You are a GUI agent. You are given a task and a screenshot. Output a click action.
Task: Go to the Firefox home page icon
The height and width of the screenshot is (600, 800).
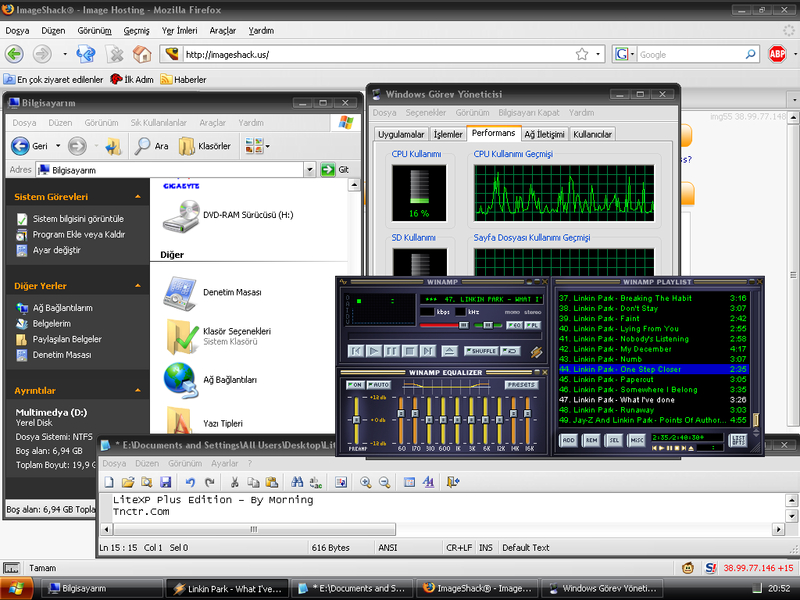pos(142,54)
